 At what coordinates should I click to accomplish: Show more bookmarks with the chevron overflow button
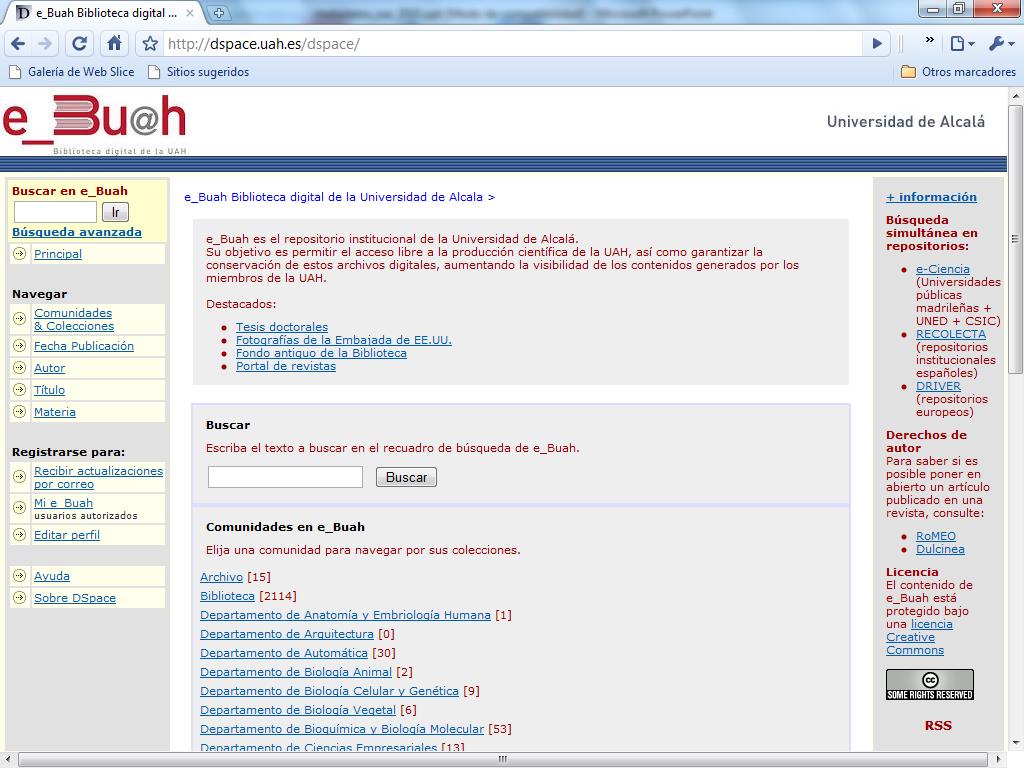(x=929, y=40)
